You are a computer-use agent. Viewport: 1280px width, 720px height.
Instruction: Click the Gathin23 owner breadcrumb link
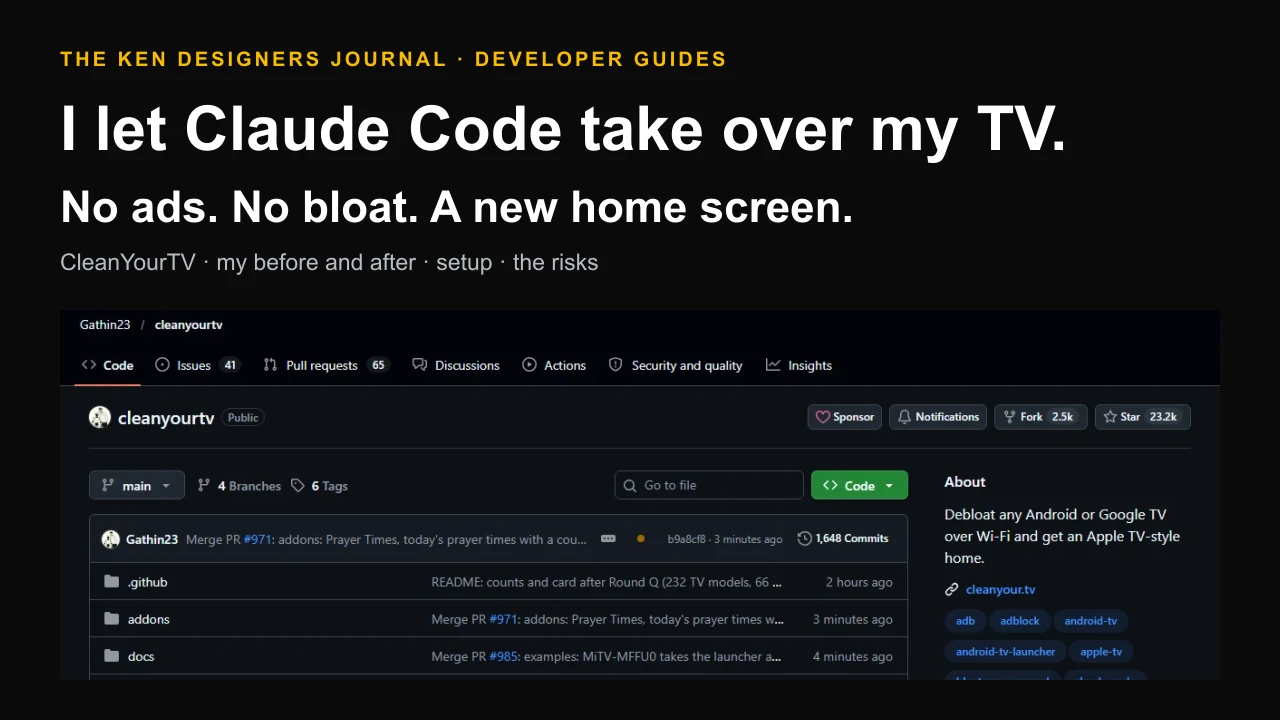point(105,325)
